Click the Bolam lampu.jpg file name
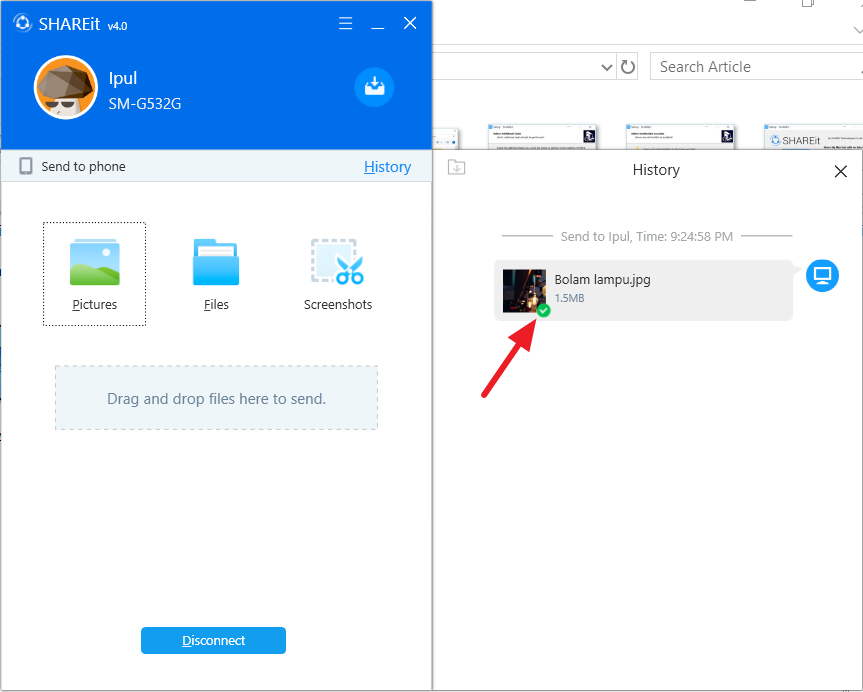This screenshot has height=692, width=863. point(603,280)
